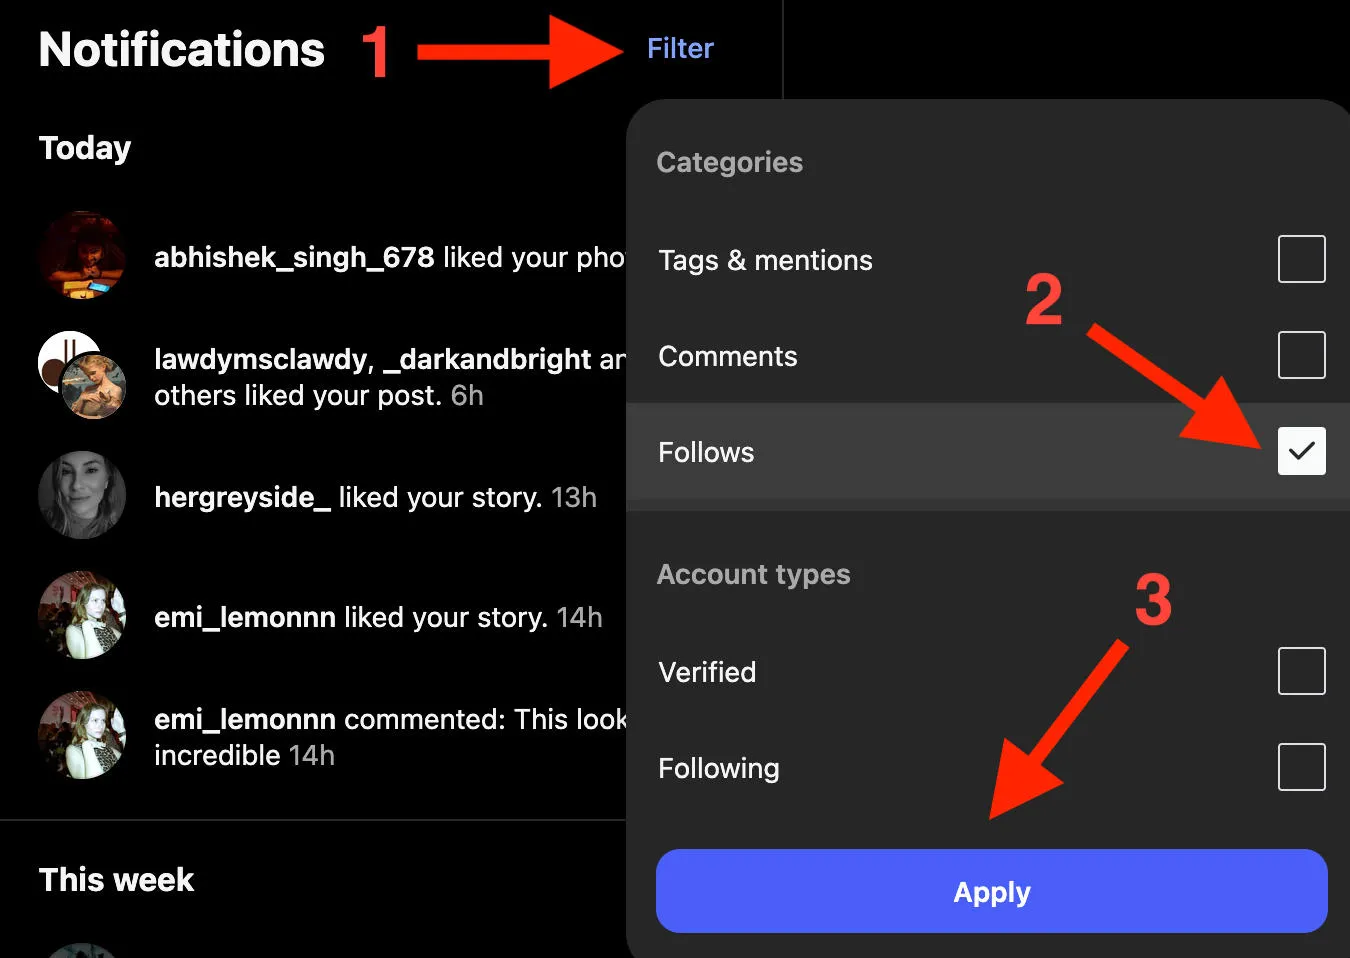Select the Tags & mentions row label

[x=765, y=260]
